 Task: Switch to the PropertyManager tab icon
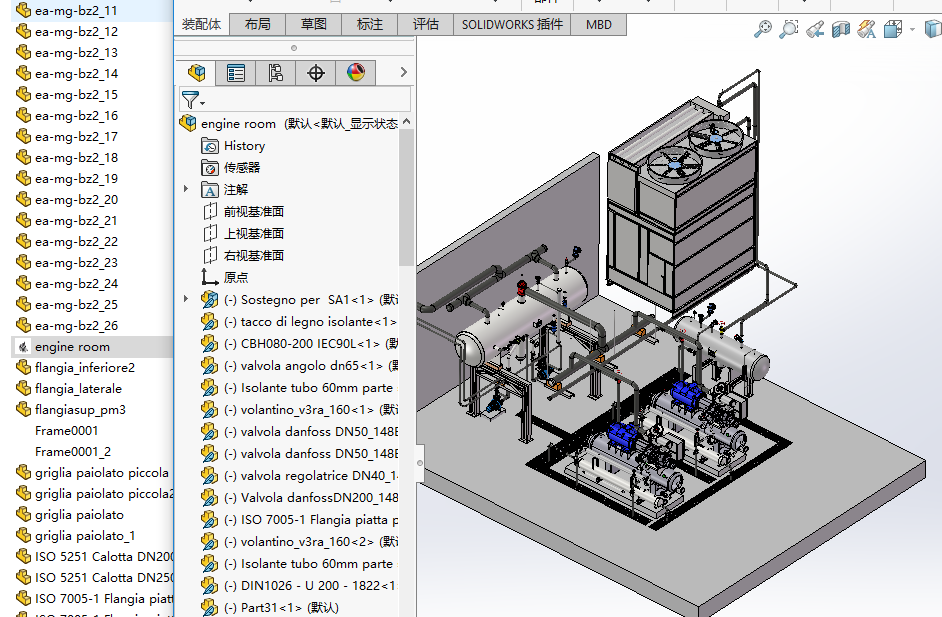tap(236, 72)
